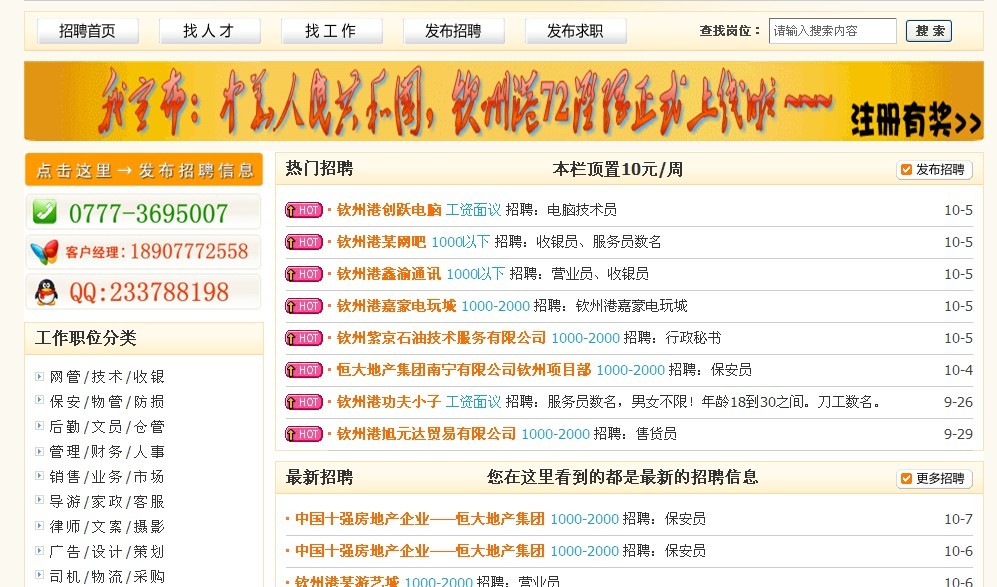Click the arrow icon beside 司机/物流/采购
Viewport: 997px width, 587px height.
pyautogui.click(x=39, y=576)
